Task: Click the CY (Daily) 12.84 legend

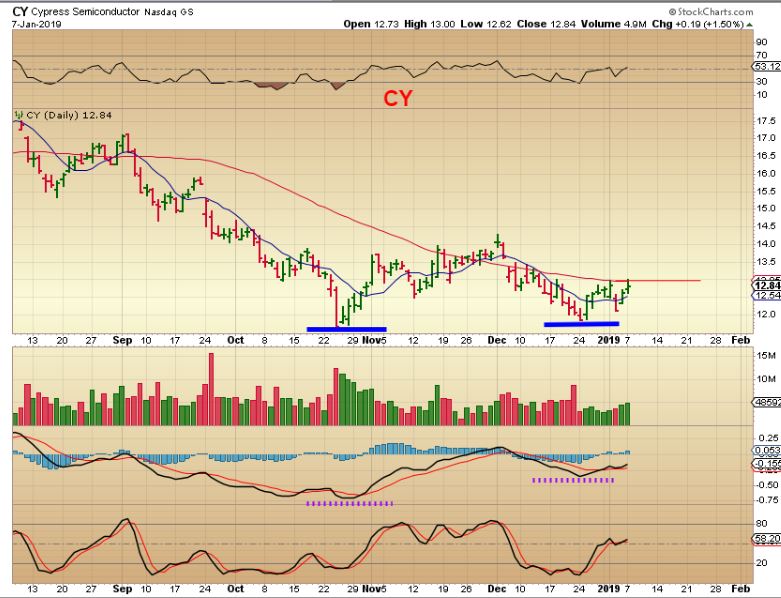Action: (69, 115)
